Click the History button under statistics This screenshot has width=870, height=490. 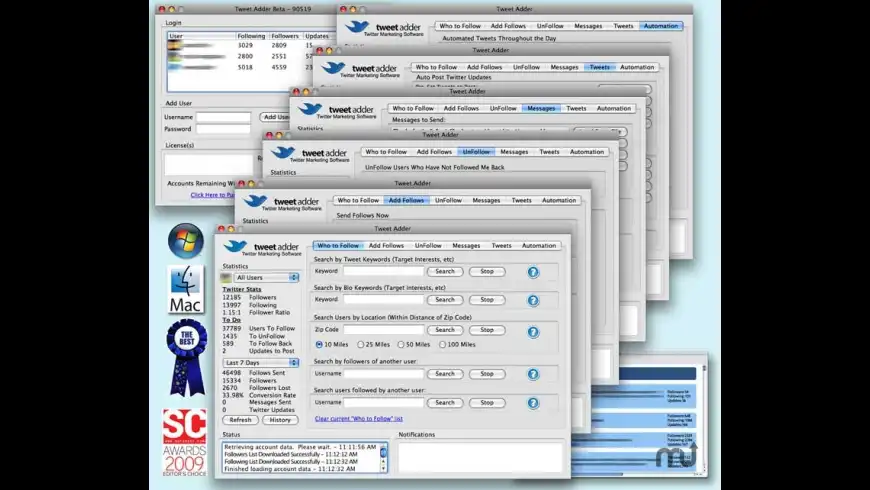[280, 420]
